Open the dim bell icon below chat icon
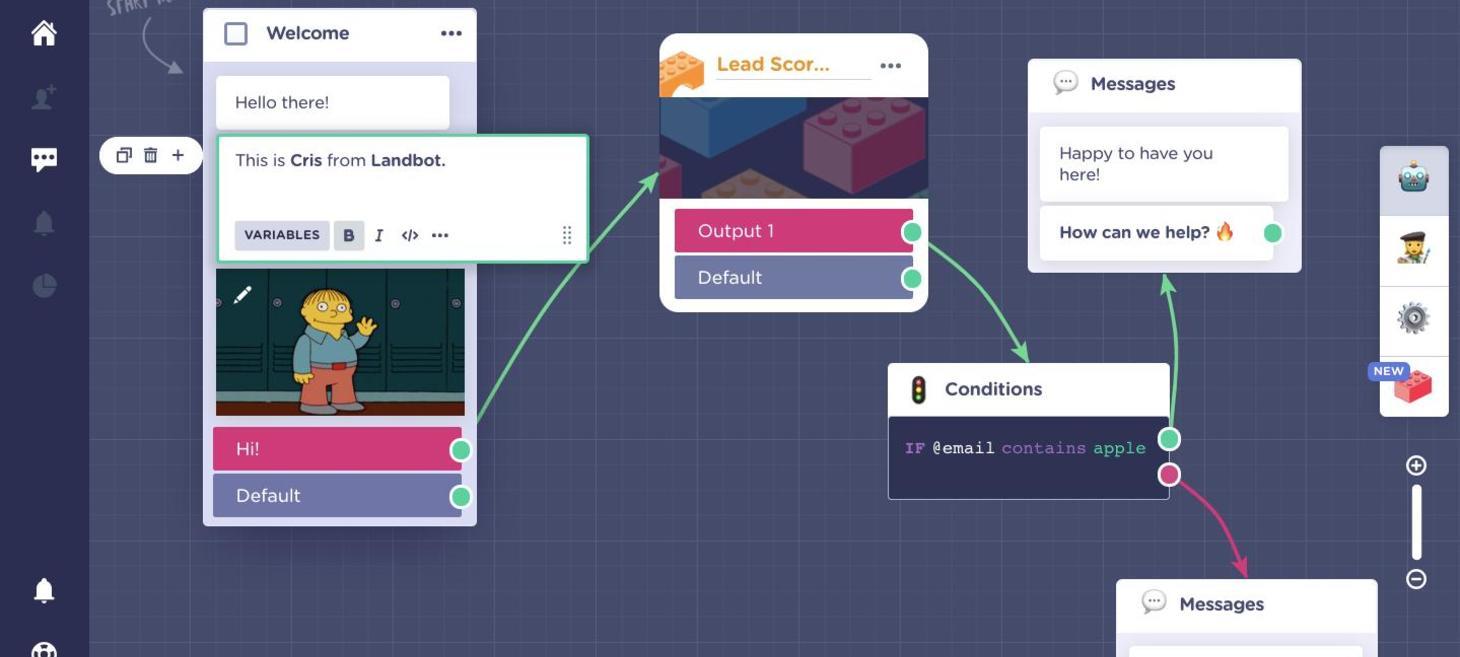The height and width of the screenshot is (657, 1460). tap(44, 223)
